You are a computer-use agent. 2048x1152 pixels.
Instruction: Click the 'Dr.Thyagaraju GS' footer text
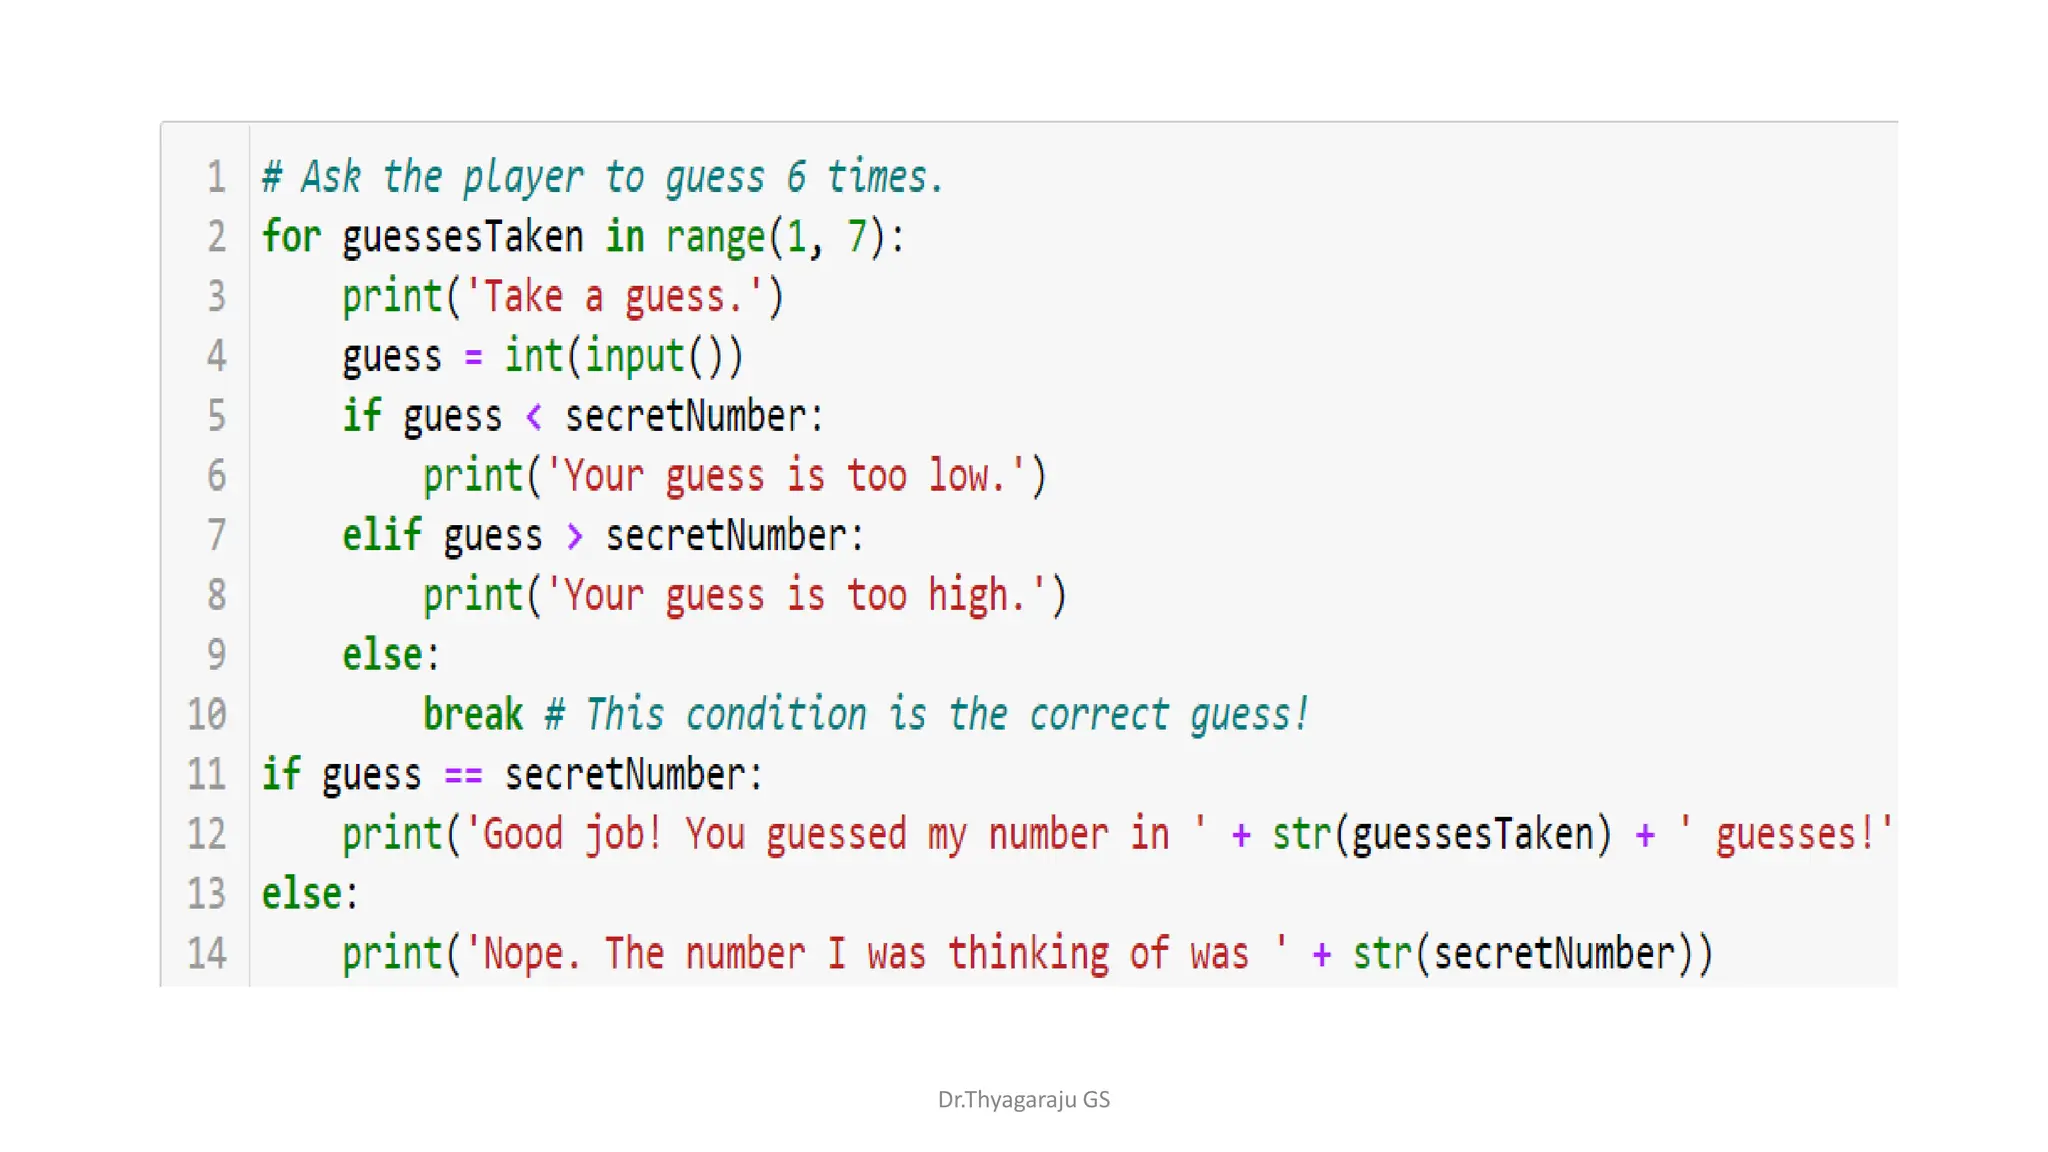pyautogui.click(x=1024, y=1100)
